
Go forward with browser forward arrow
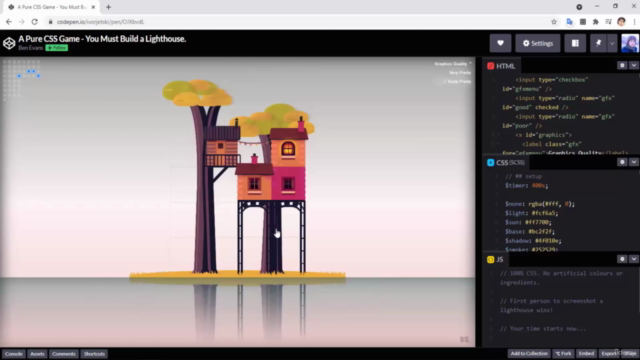[x=22, y=22]
